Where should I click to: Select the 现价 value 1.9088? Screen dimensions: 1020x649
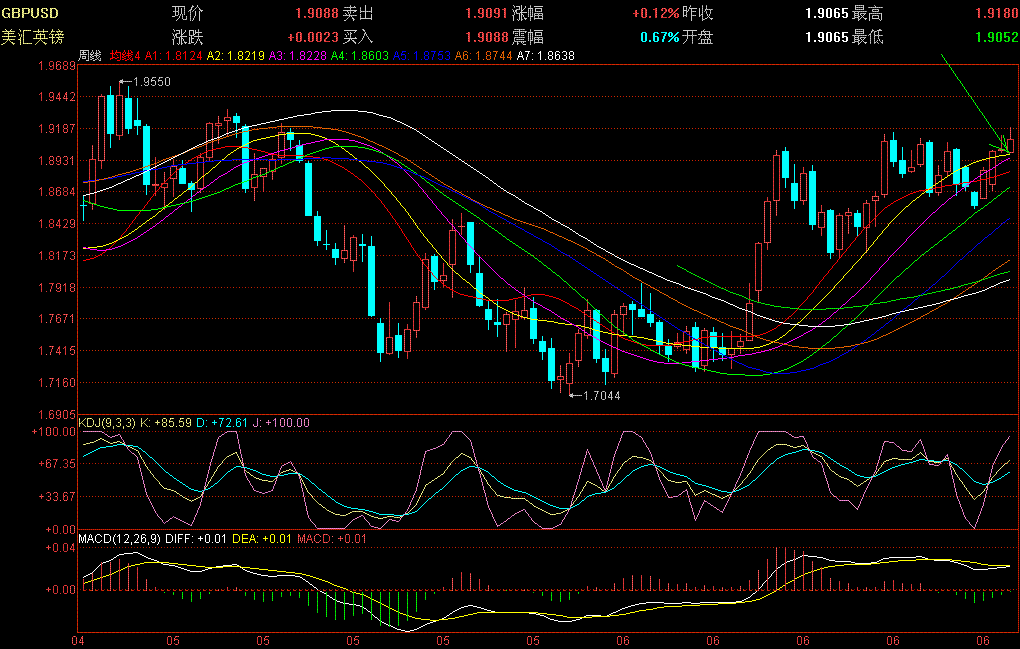317,13
